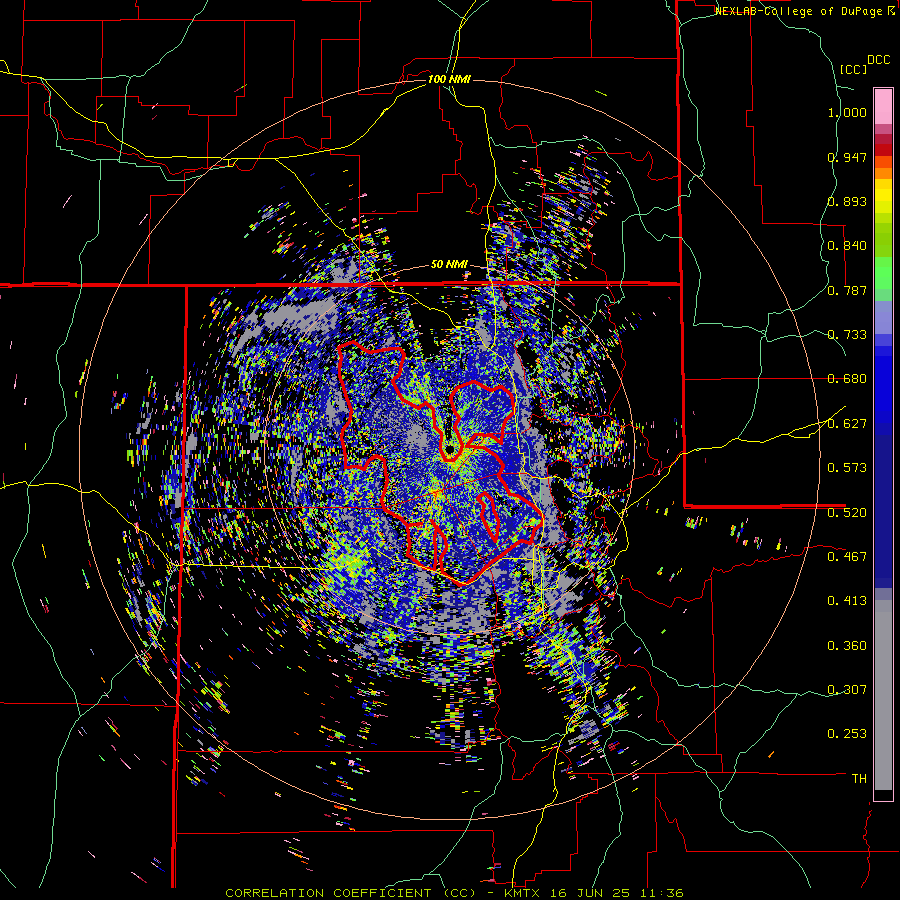Select the 0.680 scale value
This screenshot has width=900, height=900.
click(847, 379)
